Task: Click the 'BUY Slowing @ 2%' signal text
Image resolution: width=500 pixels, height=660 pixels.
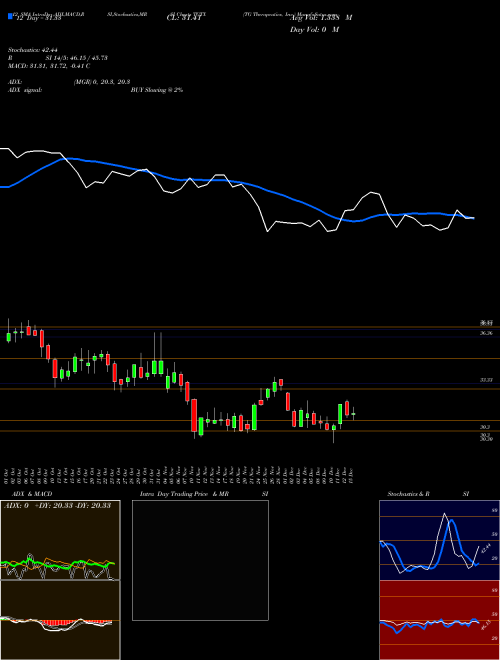Action: click(x=157, y=90)
